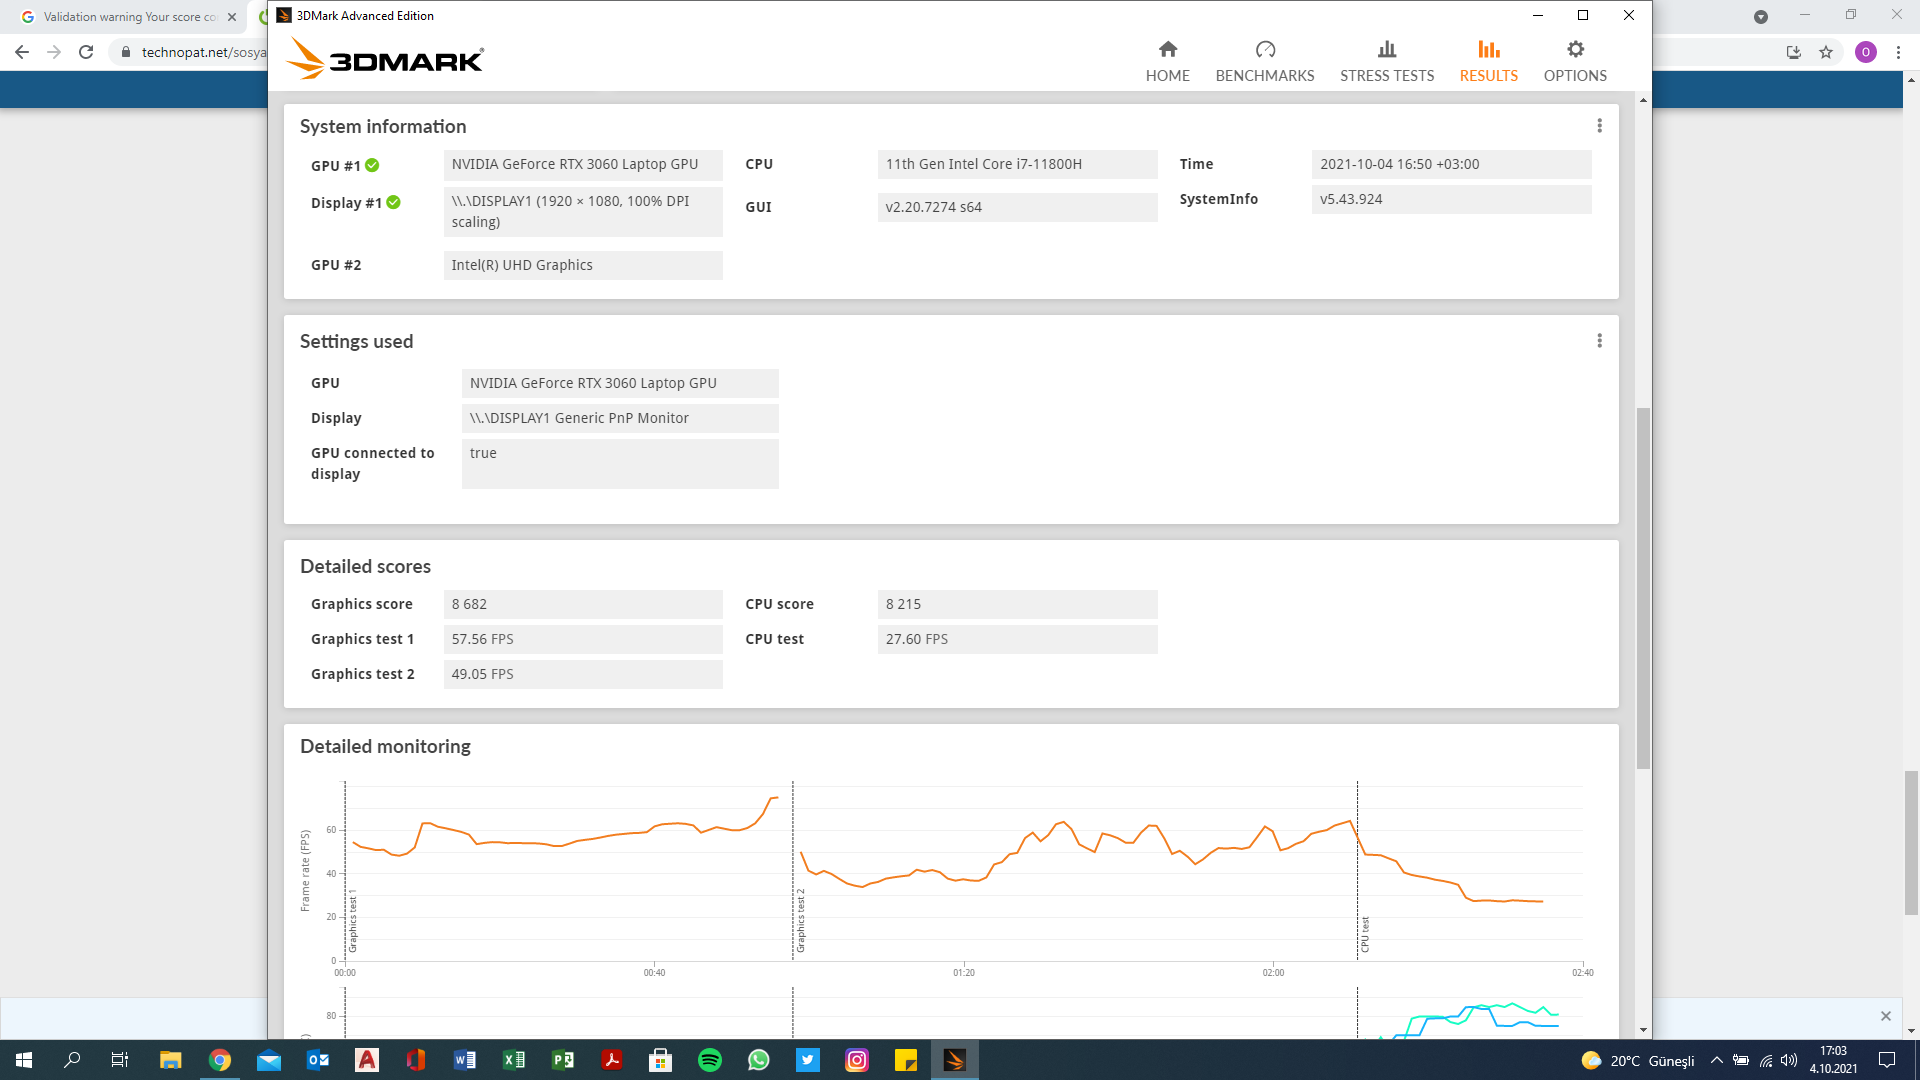This screenshot has width=1920, height=1080.
Task: Click the CPU score value field
Action: pos(1016,604)
